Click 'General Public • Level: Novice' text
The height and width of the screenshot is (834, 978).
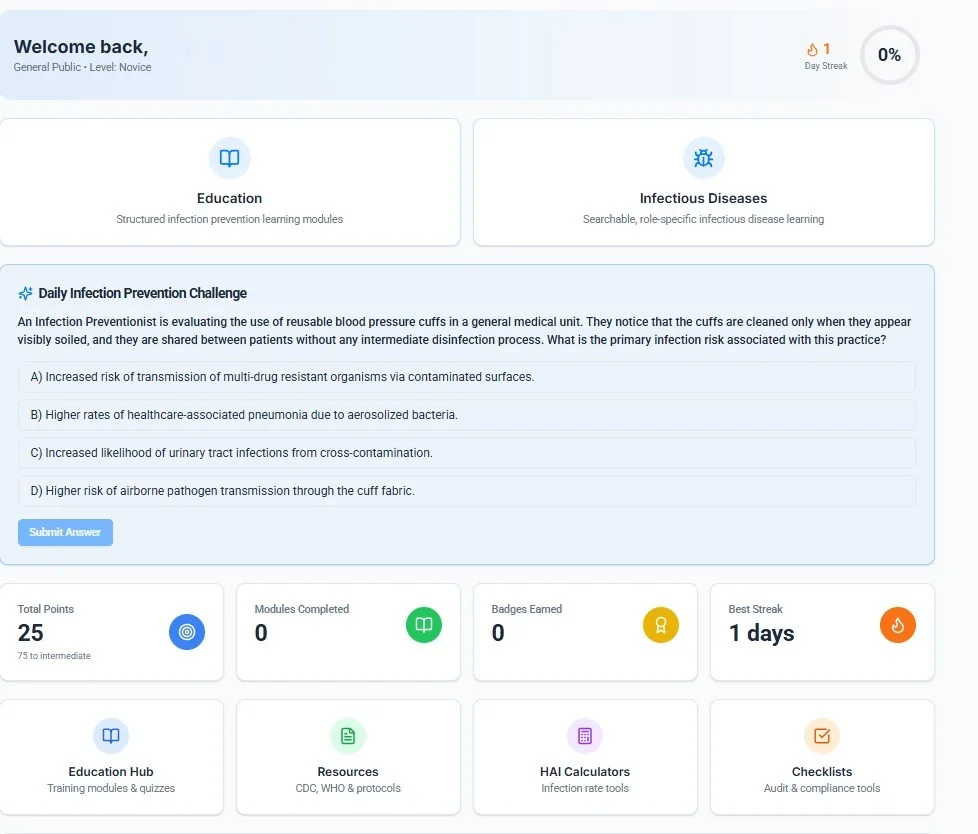(x=82, y=67)
